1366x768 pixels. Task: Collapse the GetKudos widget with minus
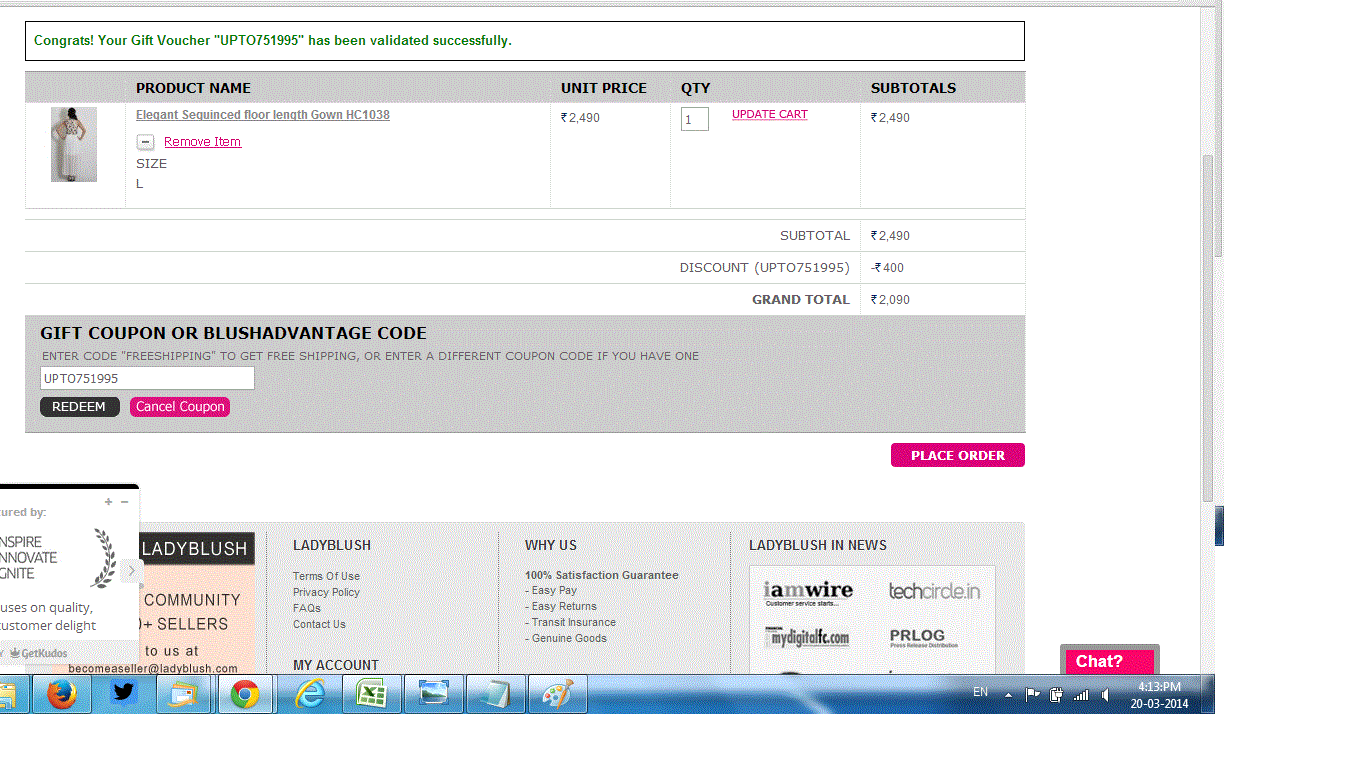(x=125, y=502)
